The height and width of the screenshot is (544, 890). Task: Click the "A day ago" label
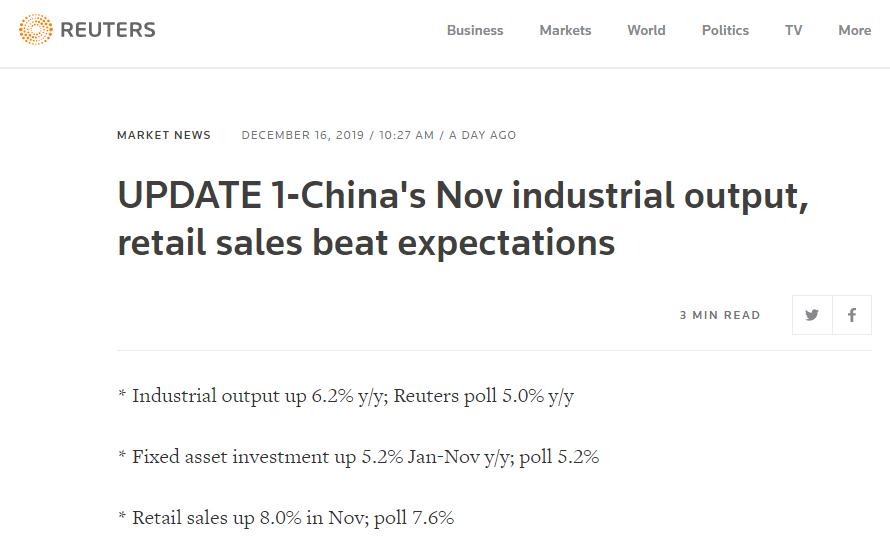point(482,135)
